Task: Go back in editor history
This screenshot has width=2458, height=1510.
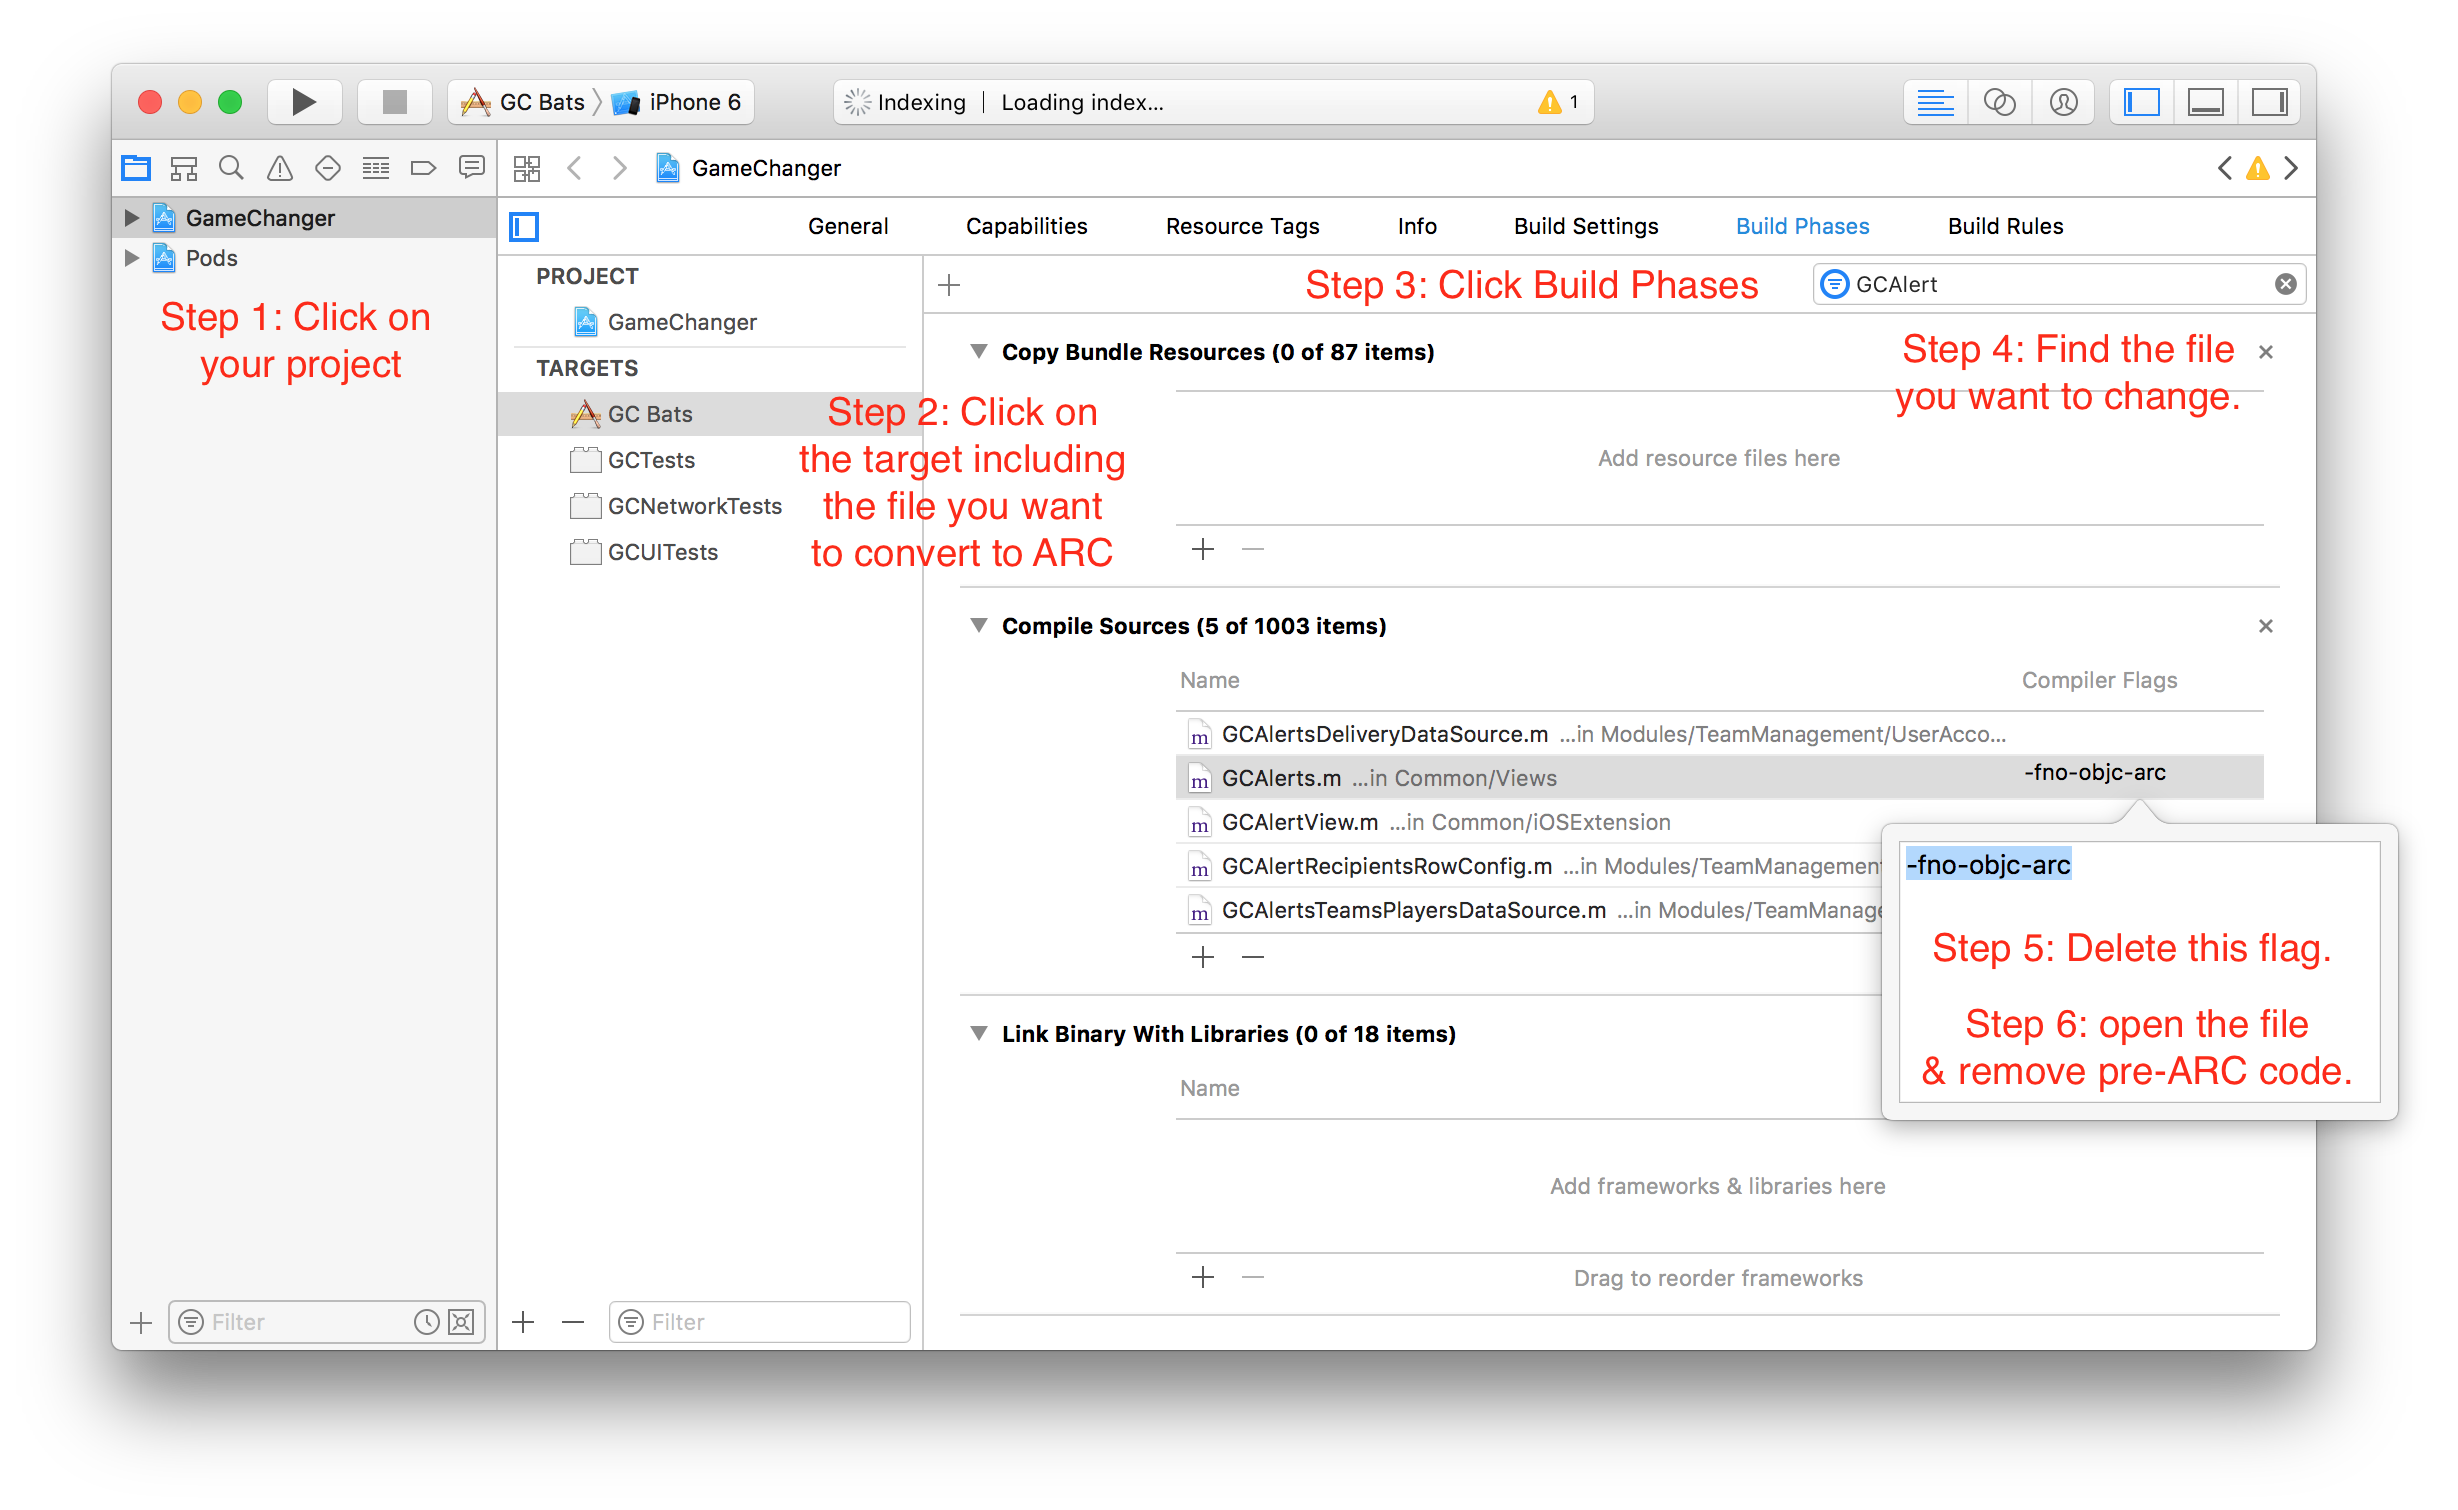Action: [574, 168]
